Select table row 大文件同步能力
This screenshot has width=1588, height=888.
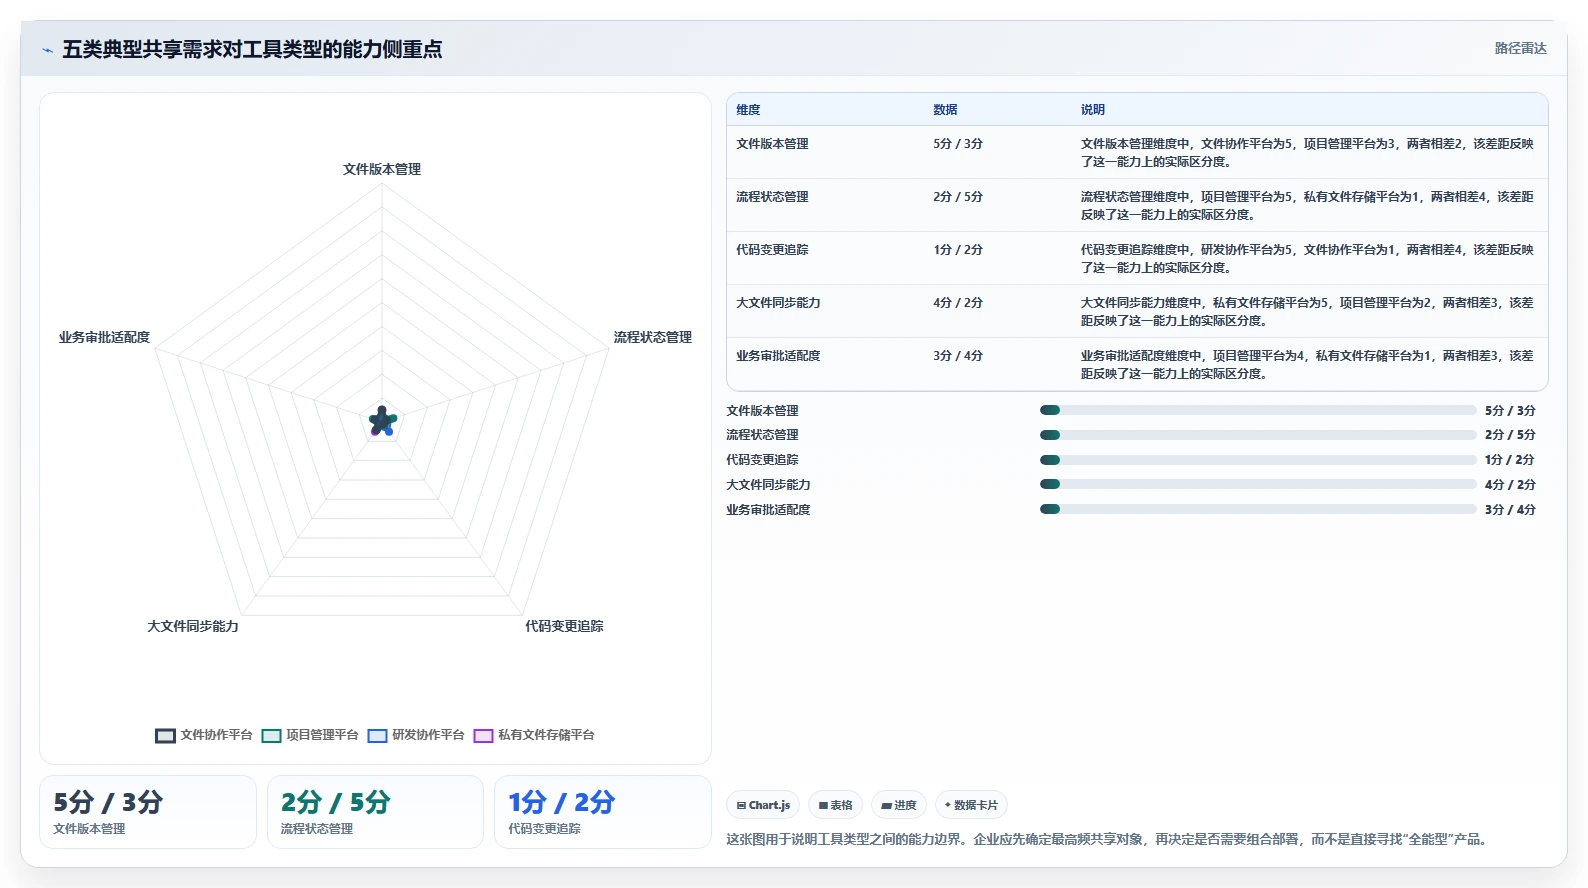[x=1137, y=311]
